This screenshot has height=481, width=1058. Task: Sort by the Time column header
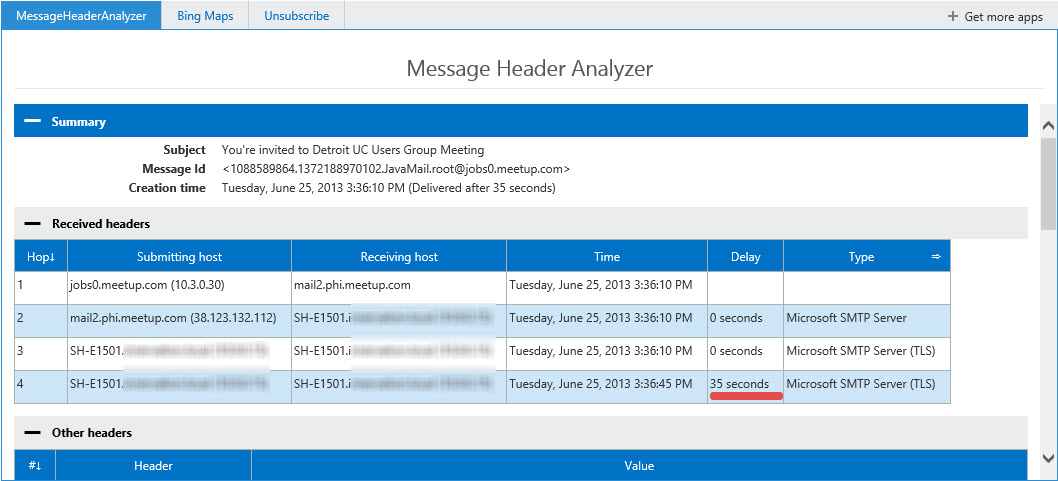tap(607, 256)
